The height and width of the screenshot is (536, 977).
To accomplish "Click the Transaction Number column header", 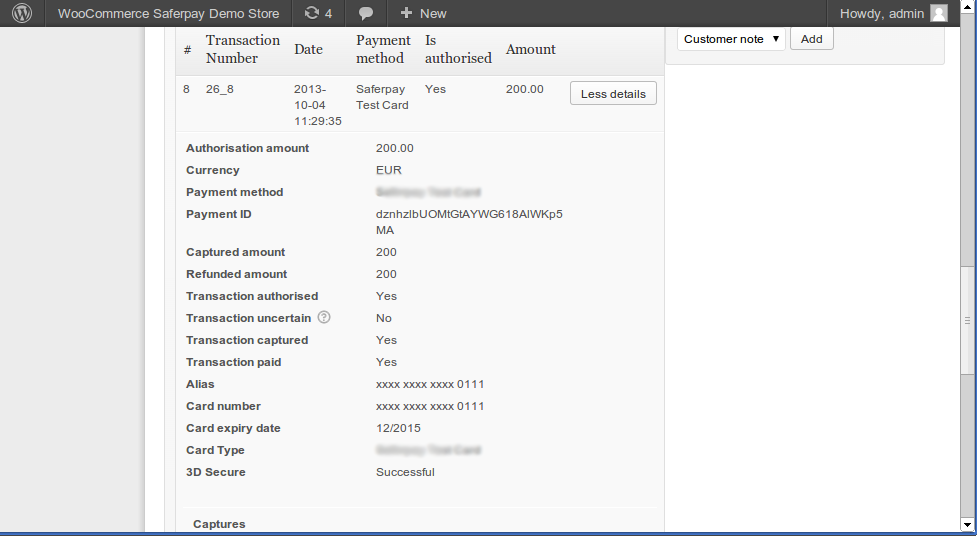I will (243, 49).
